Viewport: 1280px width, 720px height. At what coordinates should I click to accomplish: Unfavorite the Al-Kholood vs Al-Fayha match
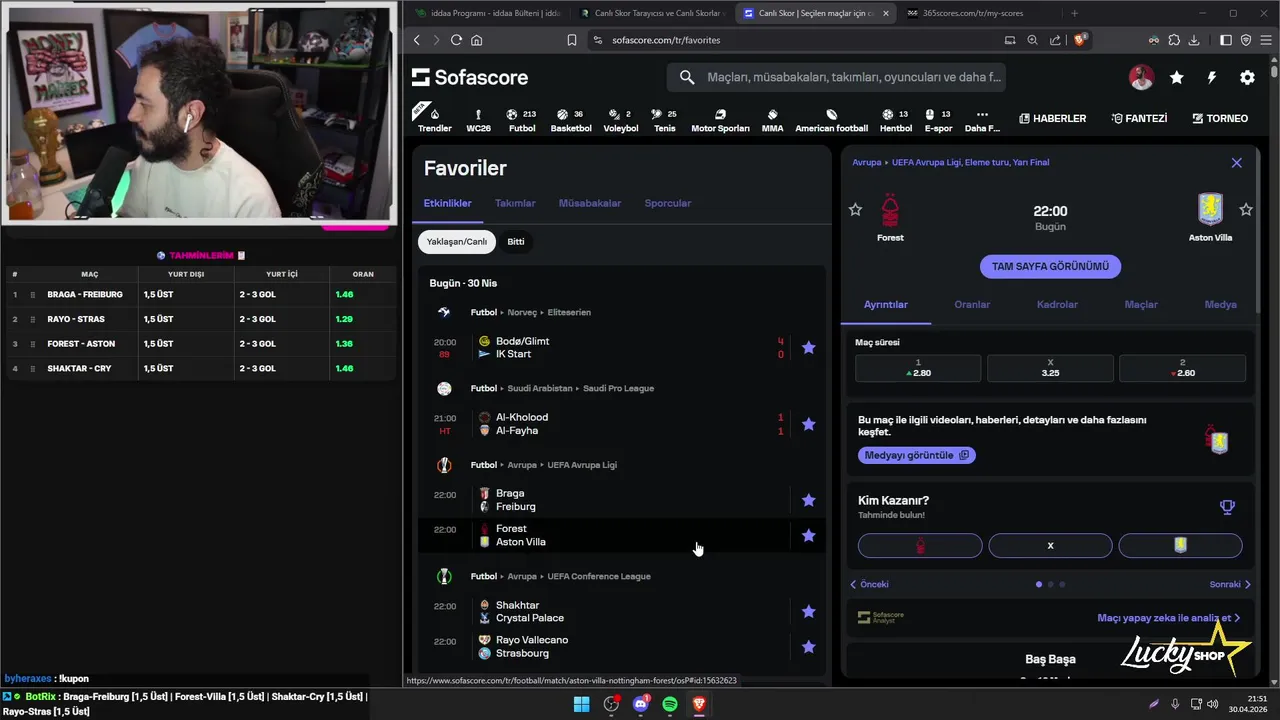(x=809, y=424)
